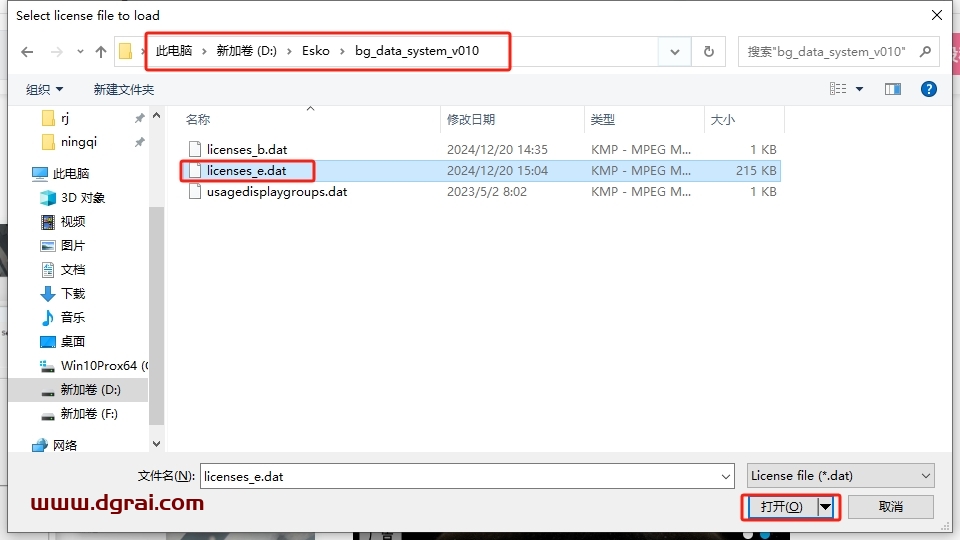Open help with the question mark icon

928,89
